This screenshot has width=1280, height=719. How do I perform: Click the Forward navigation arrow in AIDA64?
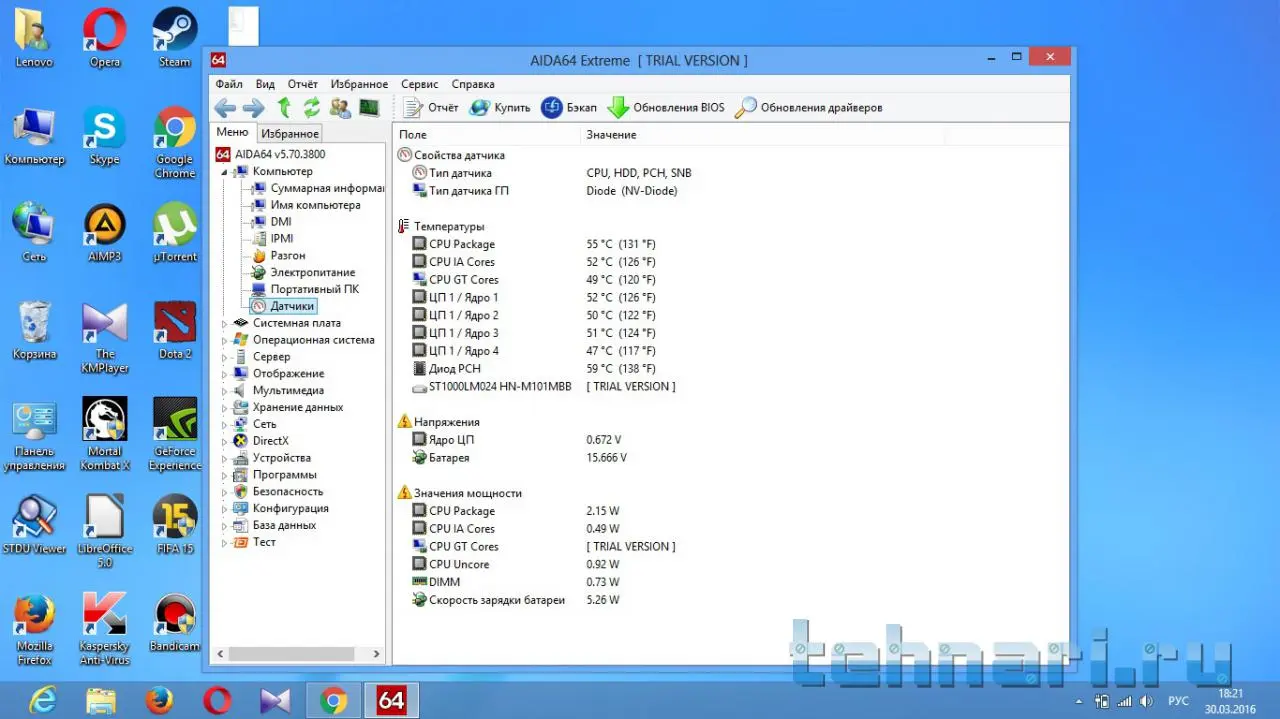(x=254, y=108)
